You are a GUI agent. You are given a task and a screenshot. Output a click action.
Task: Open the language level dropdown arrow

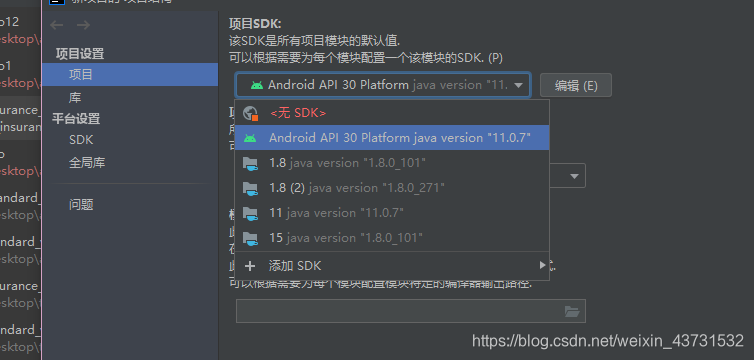(574, 176)
